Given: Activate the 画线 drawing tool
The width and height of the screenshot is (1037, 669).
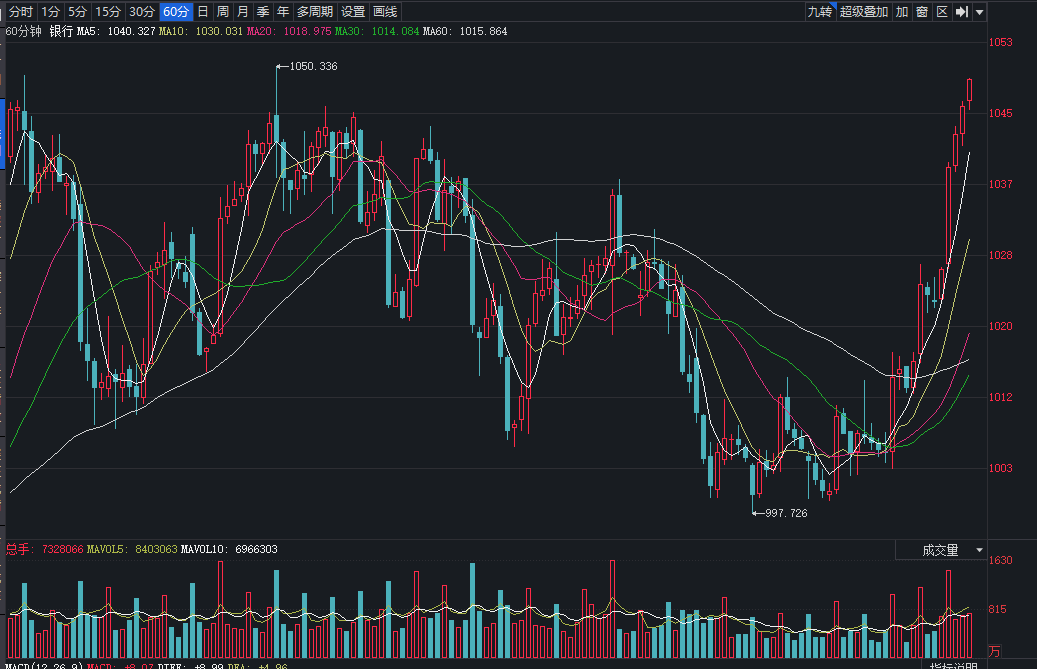Looking at the screenshot, I should click(x=385, y=12).
